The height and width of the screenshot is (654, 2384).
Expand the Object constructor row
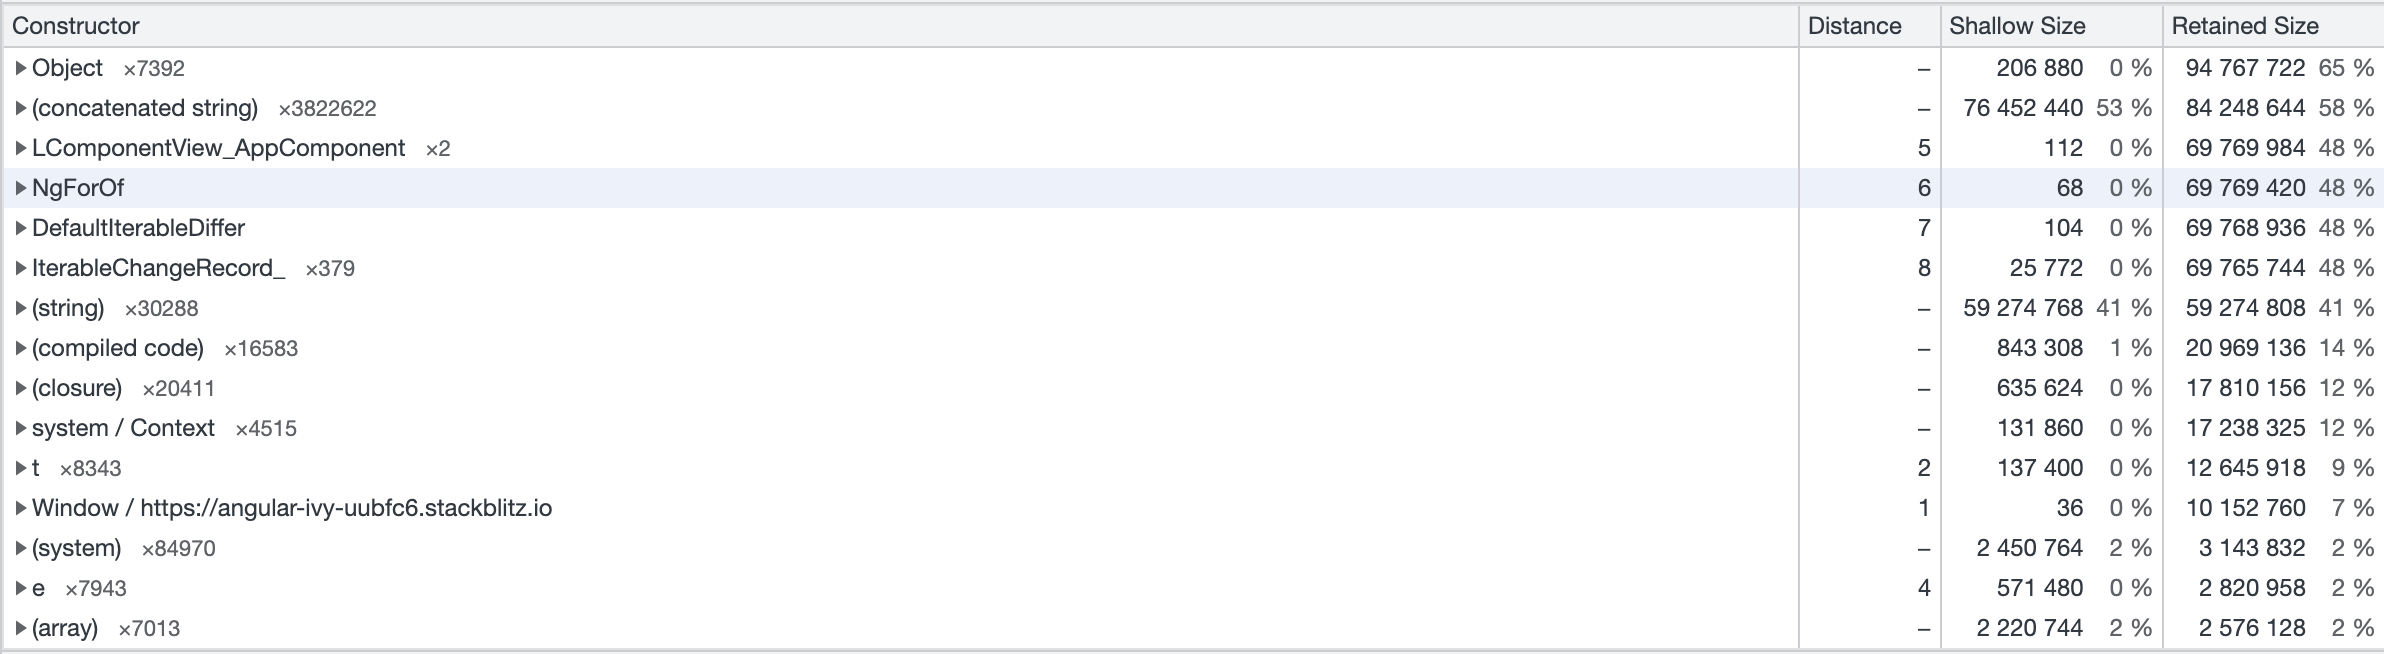[21, 68]
